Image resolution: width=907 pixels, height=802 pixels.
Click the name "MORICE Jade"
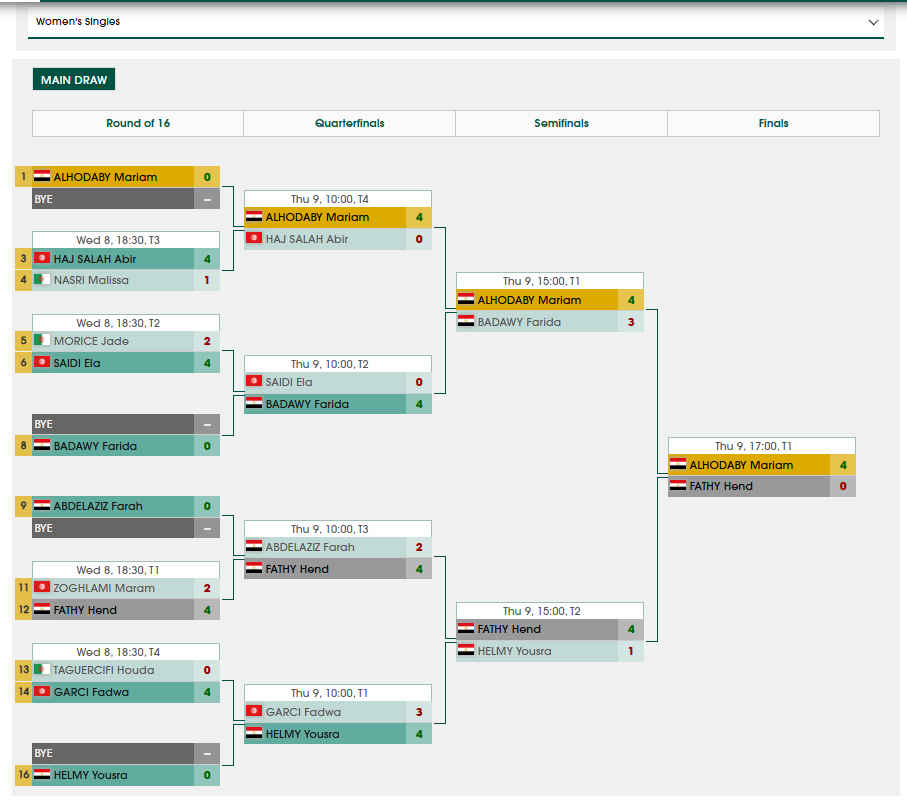pos(91,341)
